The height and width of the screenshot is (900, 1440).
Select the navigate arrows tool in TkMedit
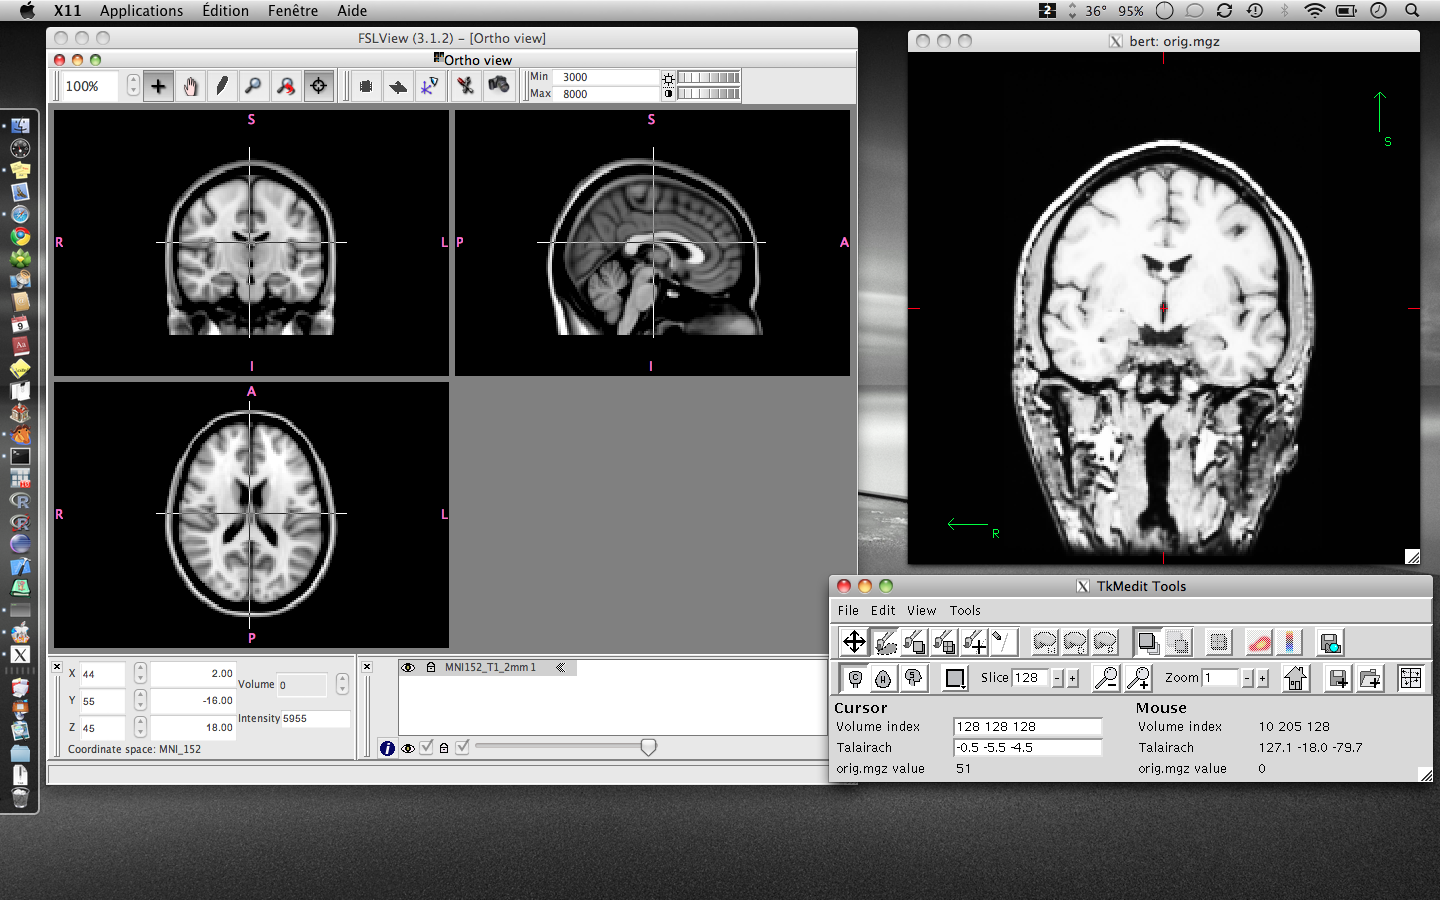pos(854,642)
